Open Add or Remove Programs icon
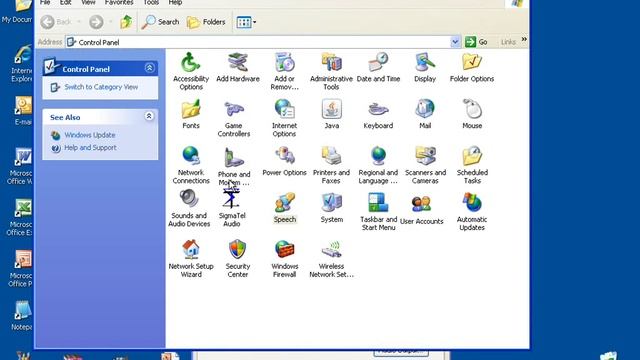The width and height of the screenshot is (640, 360). [284, 62]
